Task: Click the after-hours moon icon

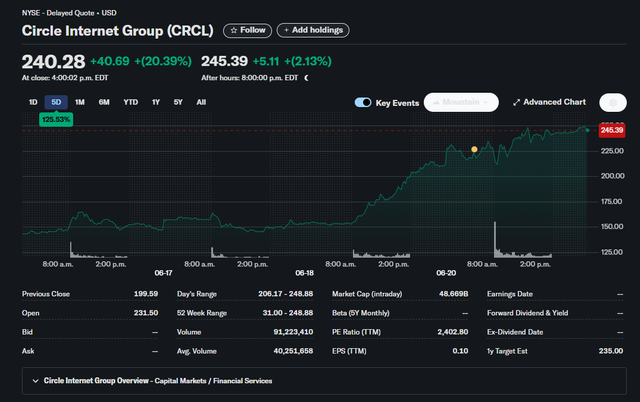Action: (307, 78)
